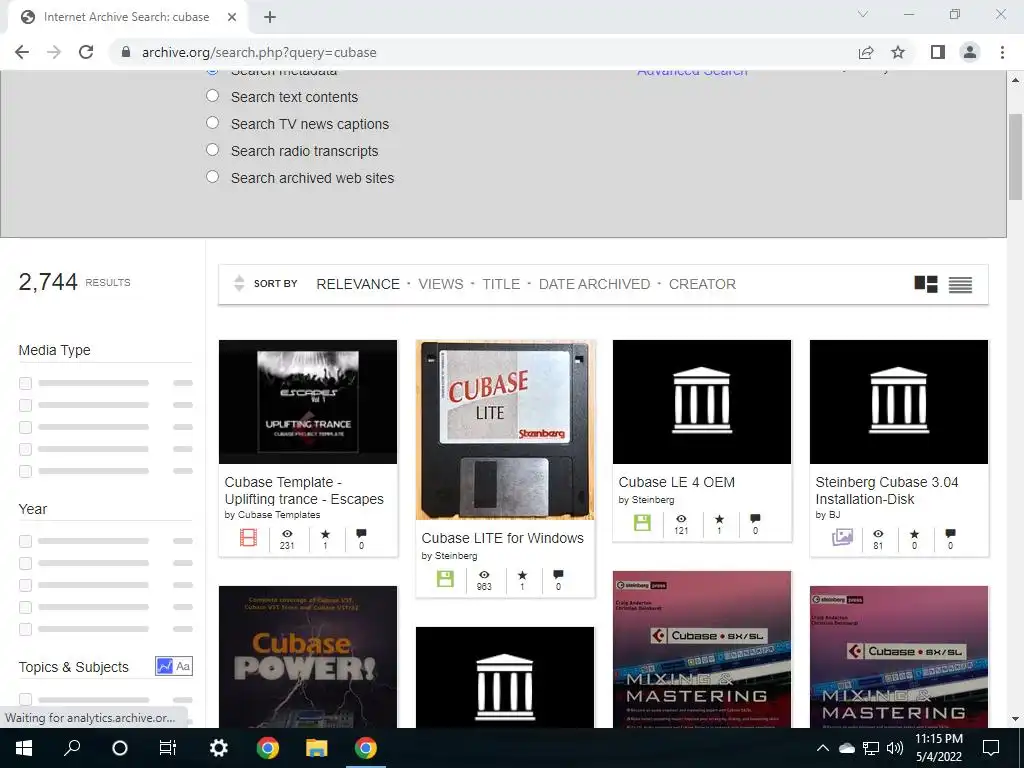Select Search text contents option
The height and width of the screenshot is (768, 1024).
tap(212, 96)
